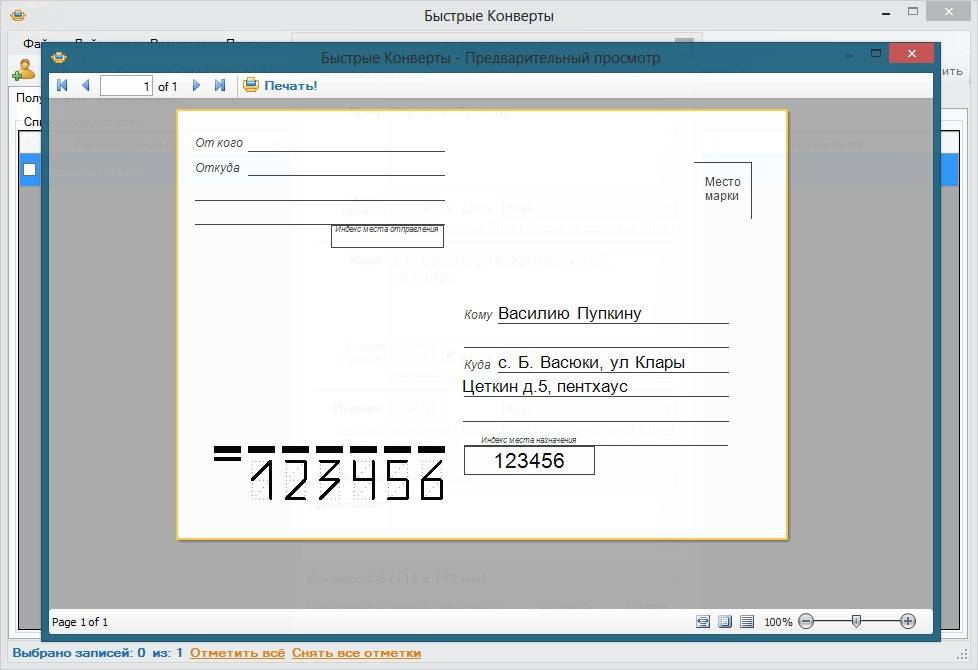This screenshot has width=978, height=670.
Task: Click the printer icon beside Печать!
Action: click(x=251, y=86)
